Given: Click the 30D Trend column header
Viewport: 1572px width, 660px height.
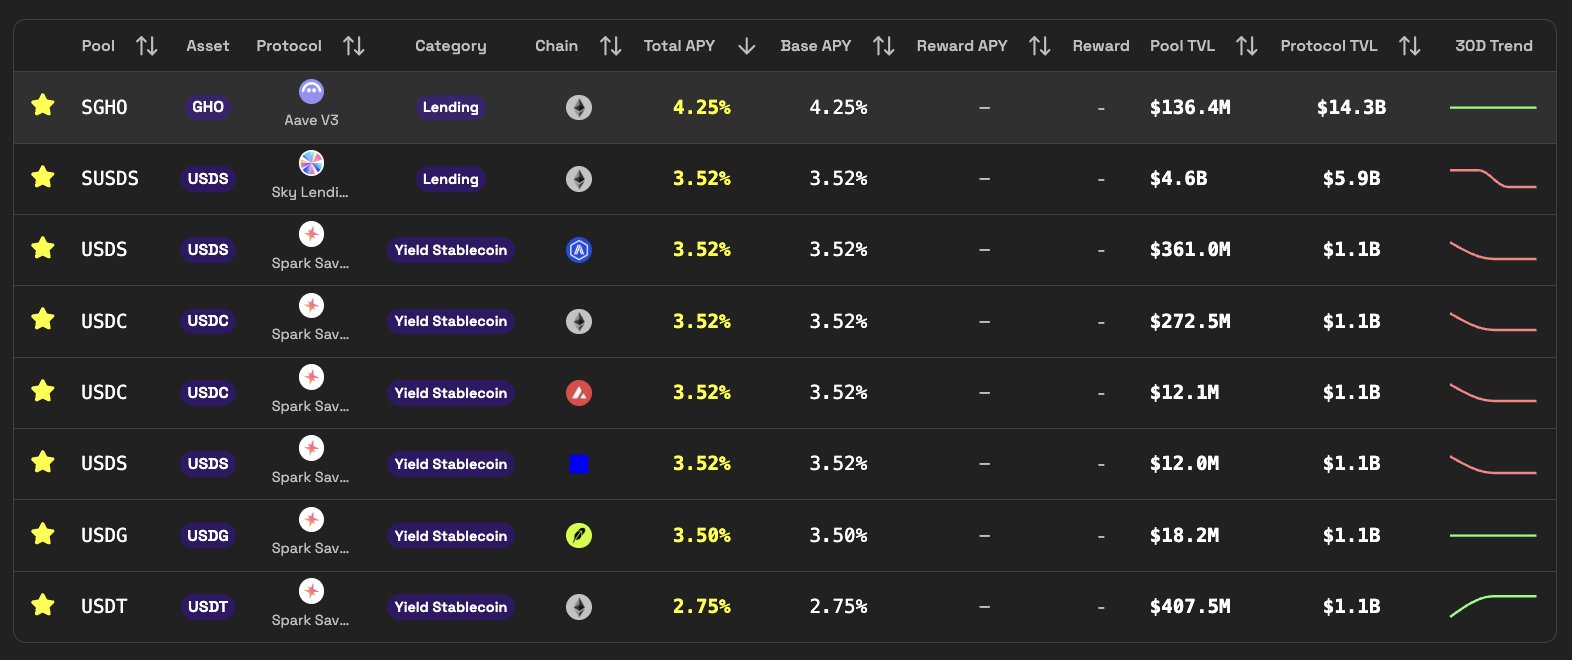Looking at the screenshot, I should pyautogui.click(x=1494, y=46).
